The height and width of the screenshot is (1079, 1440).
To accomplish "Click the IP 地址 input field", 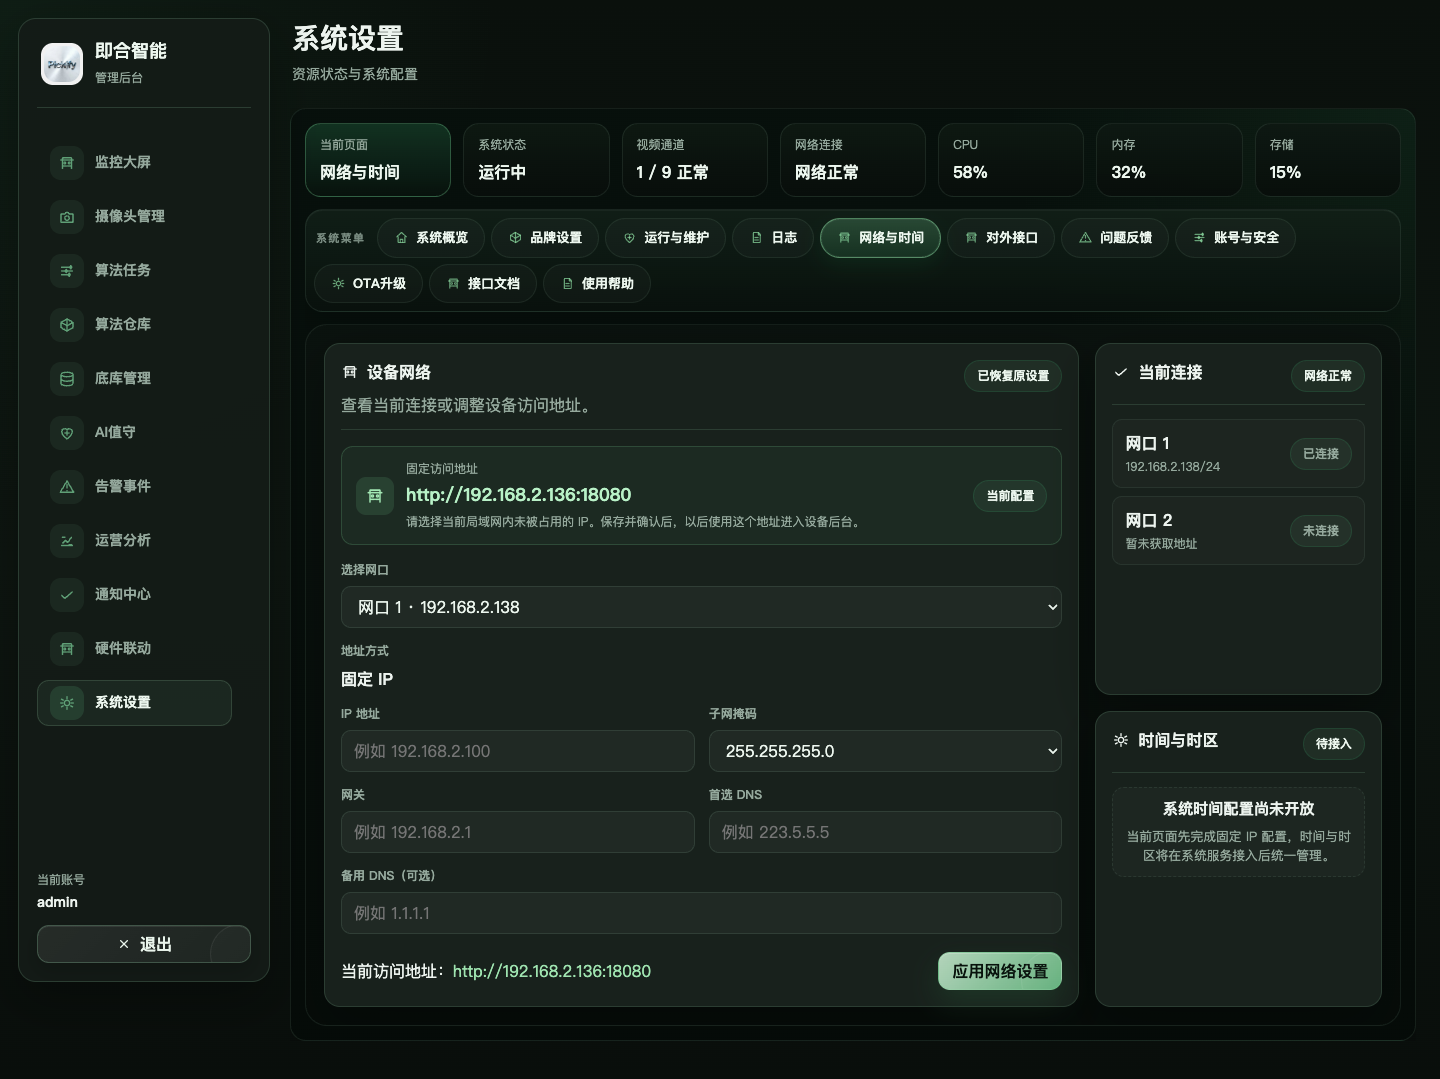I will (518, 751).
